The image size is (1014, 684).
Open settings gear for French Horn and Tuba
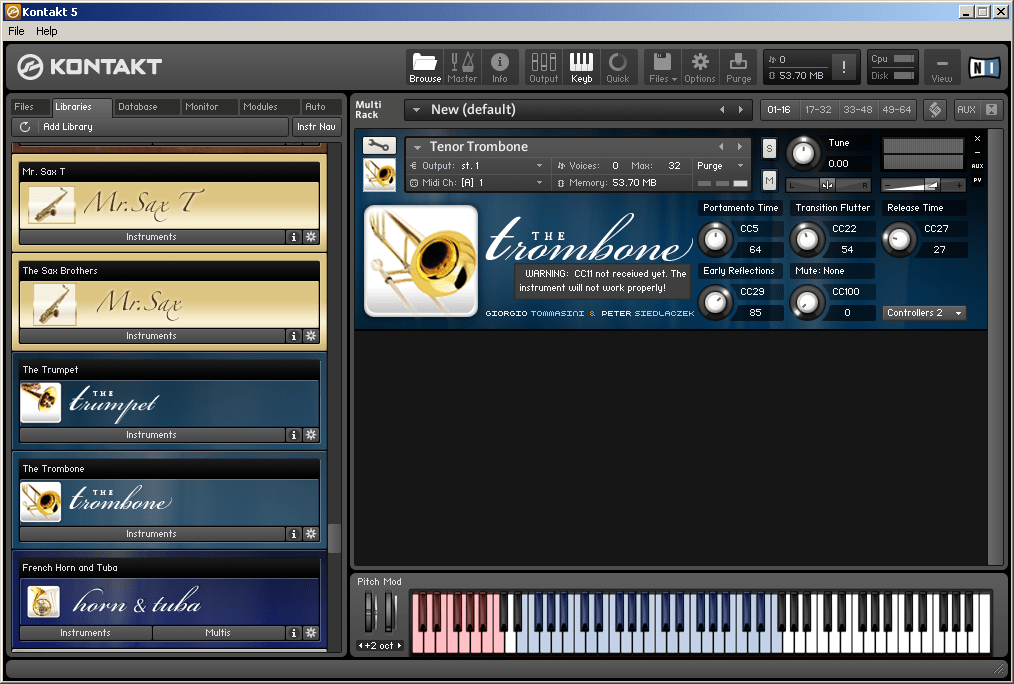coord(311,632)
